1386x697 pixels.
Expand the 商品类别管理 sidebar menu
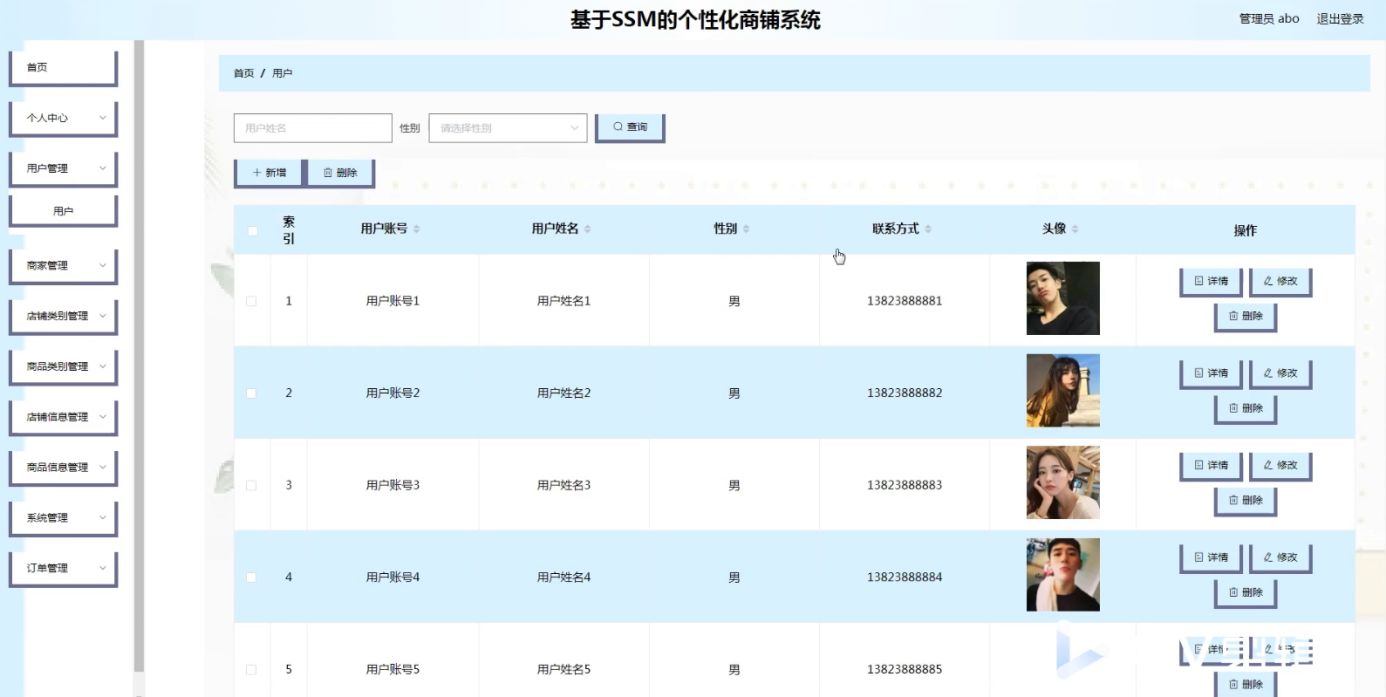63,367
